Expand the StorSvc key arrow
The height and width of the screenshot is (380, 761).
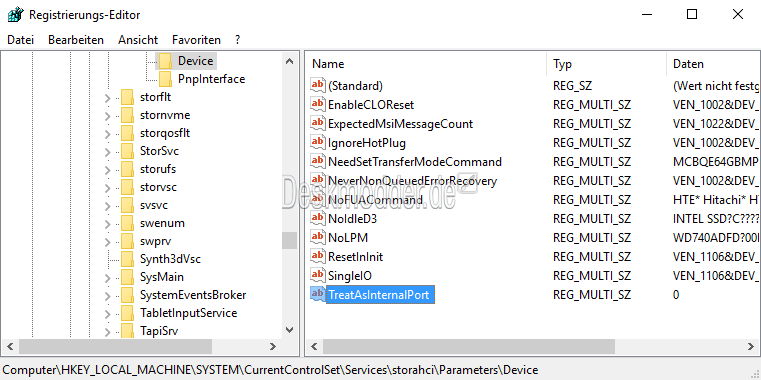108,151
